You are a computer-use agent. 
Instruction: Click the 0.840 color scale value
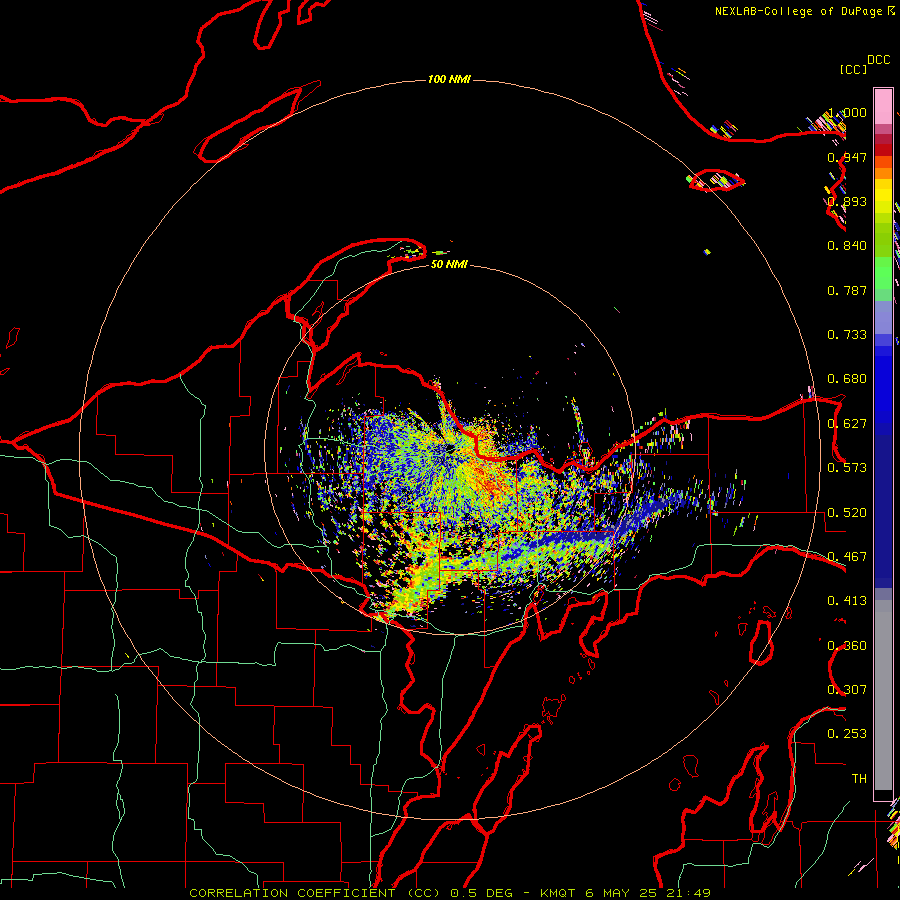tap(847, 246)
